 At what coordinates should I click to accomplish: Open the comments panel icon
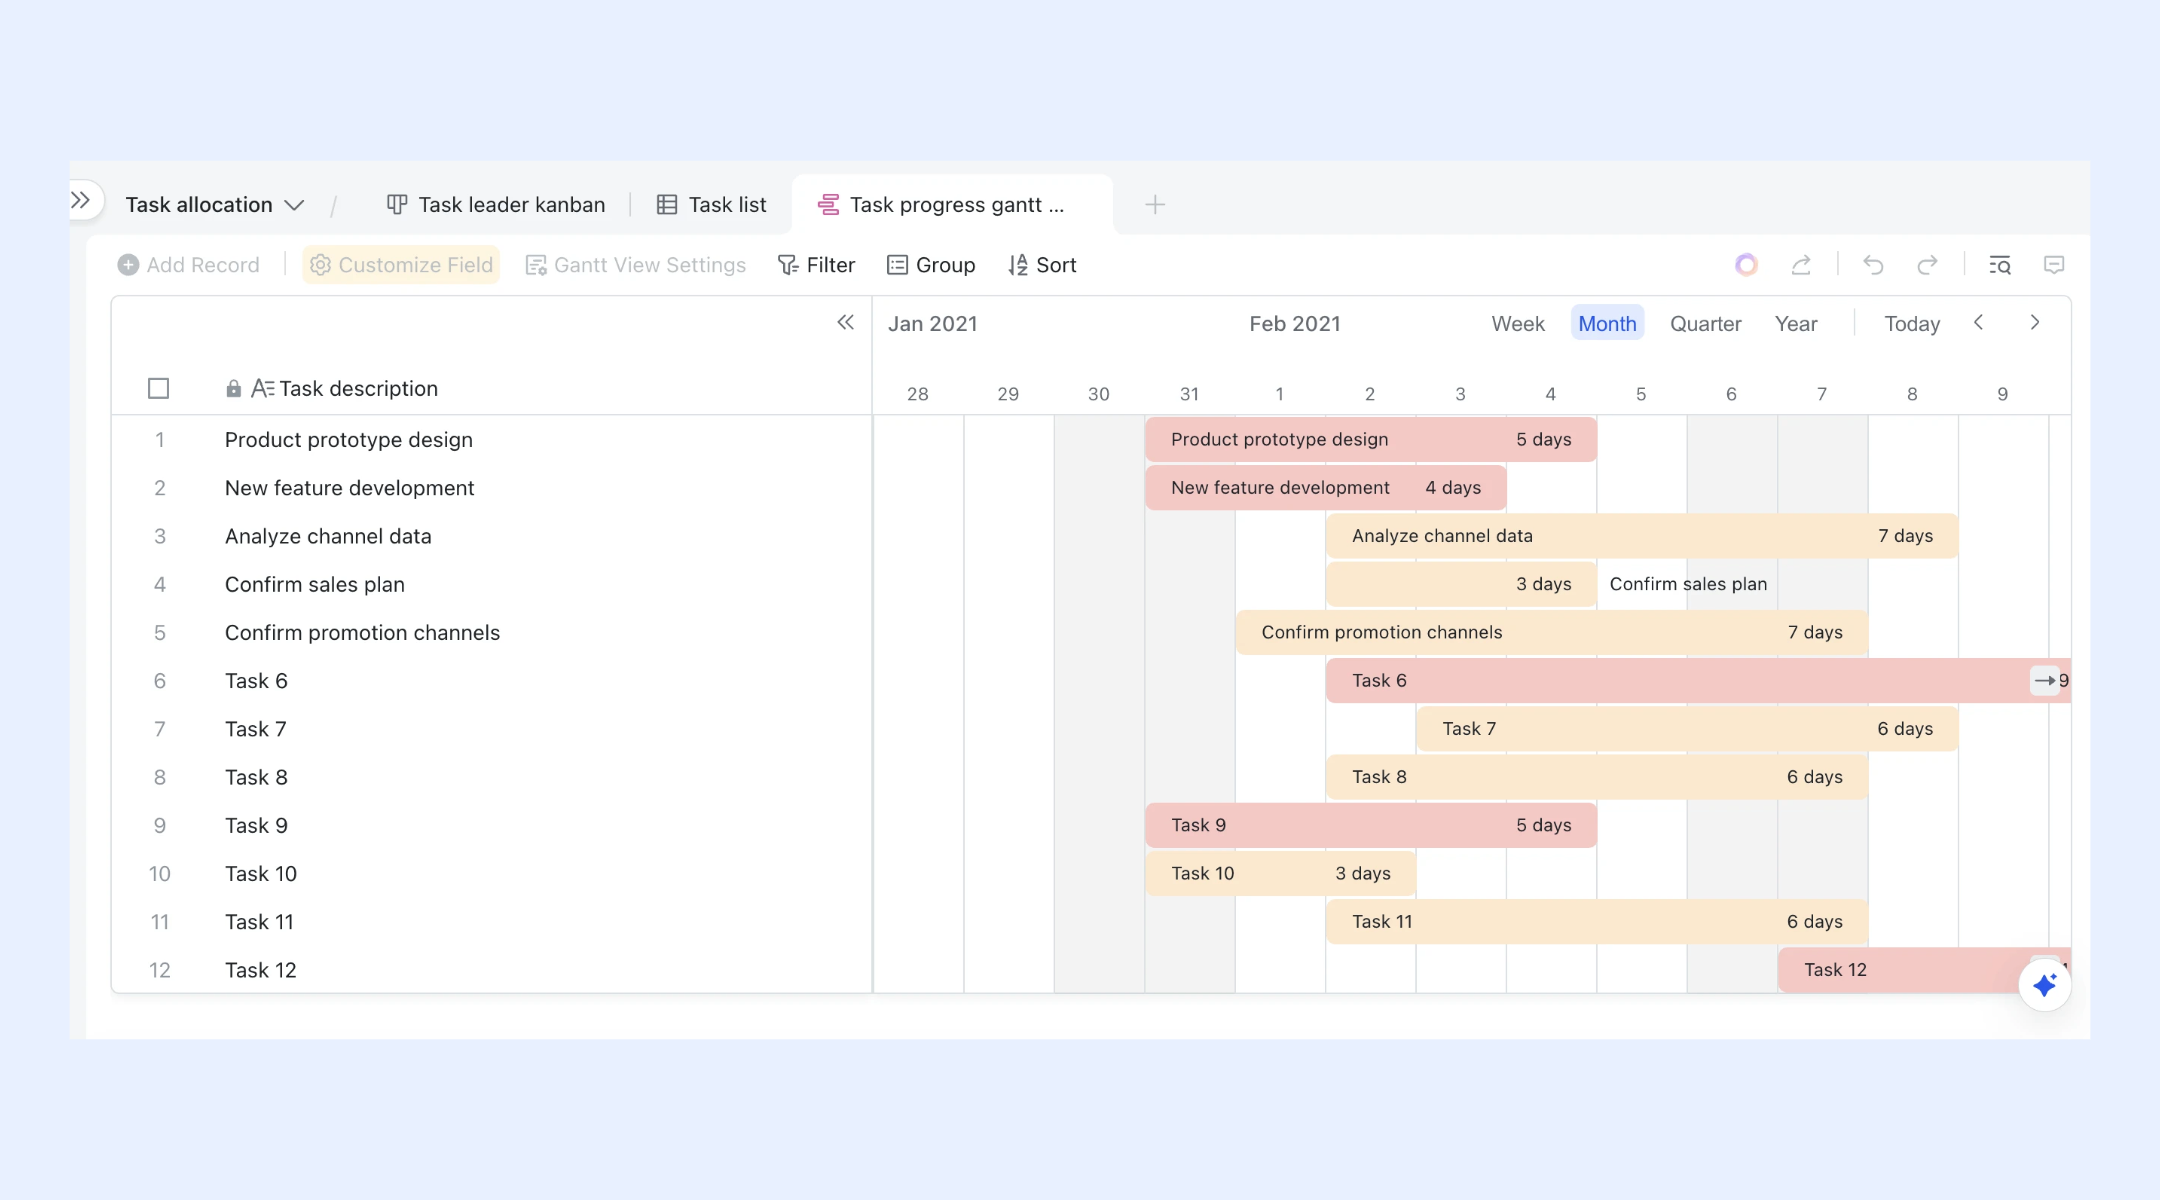[2054, 265]
